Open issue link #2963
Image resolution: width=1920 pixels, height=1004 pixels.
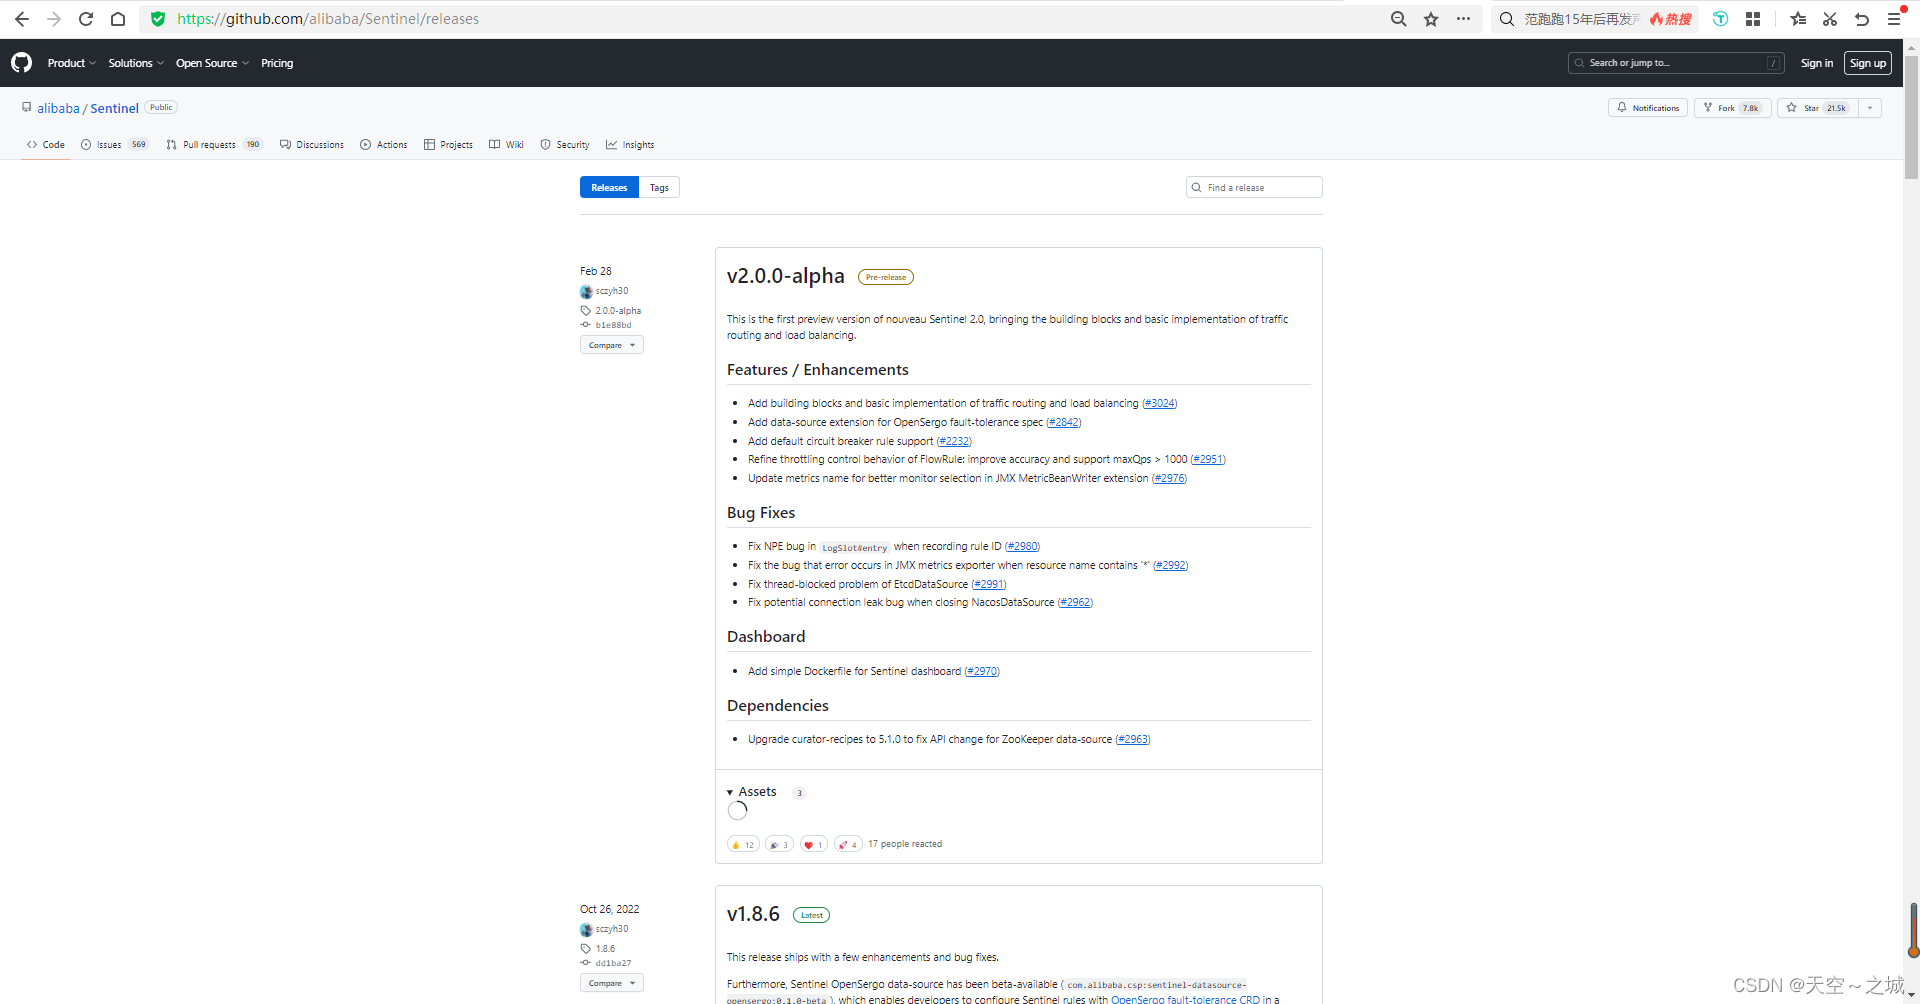[1133, 739]
